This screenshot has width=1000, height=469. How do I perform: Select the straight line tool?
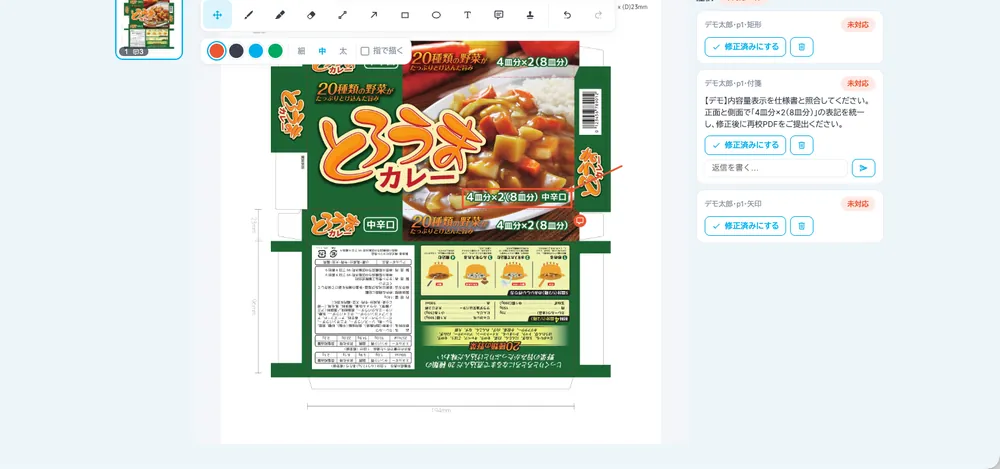[342, 15]
